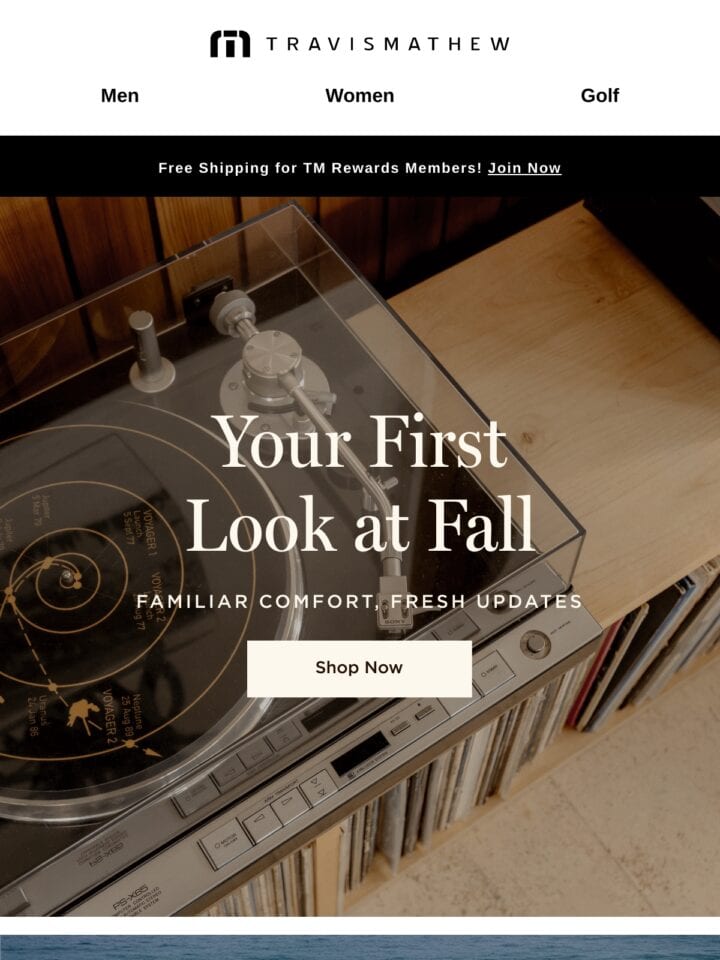
Task: Follow the Join Now link
Action: click(x=524, y=168)
